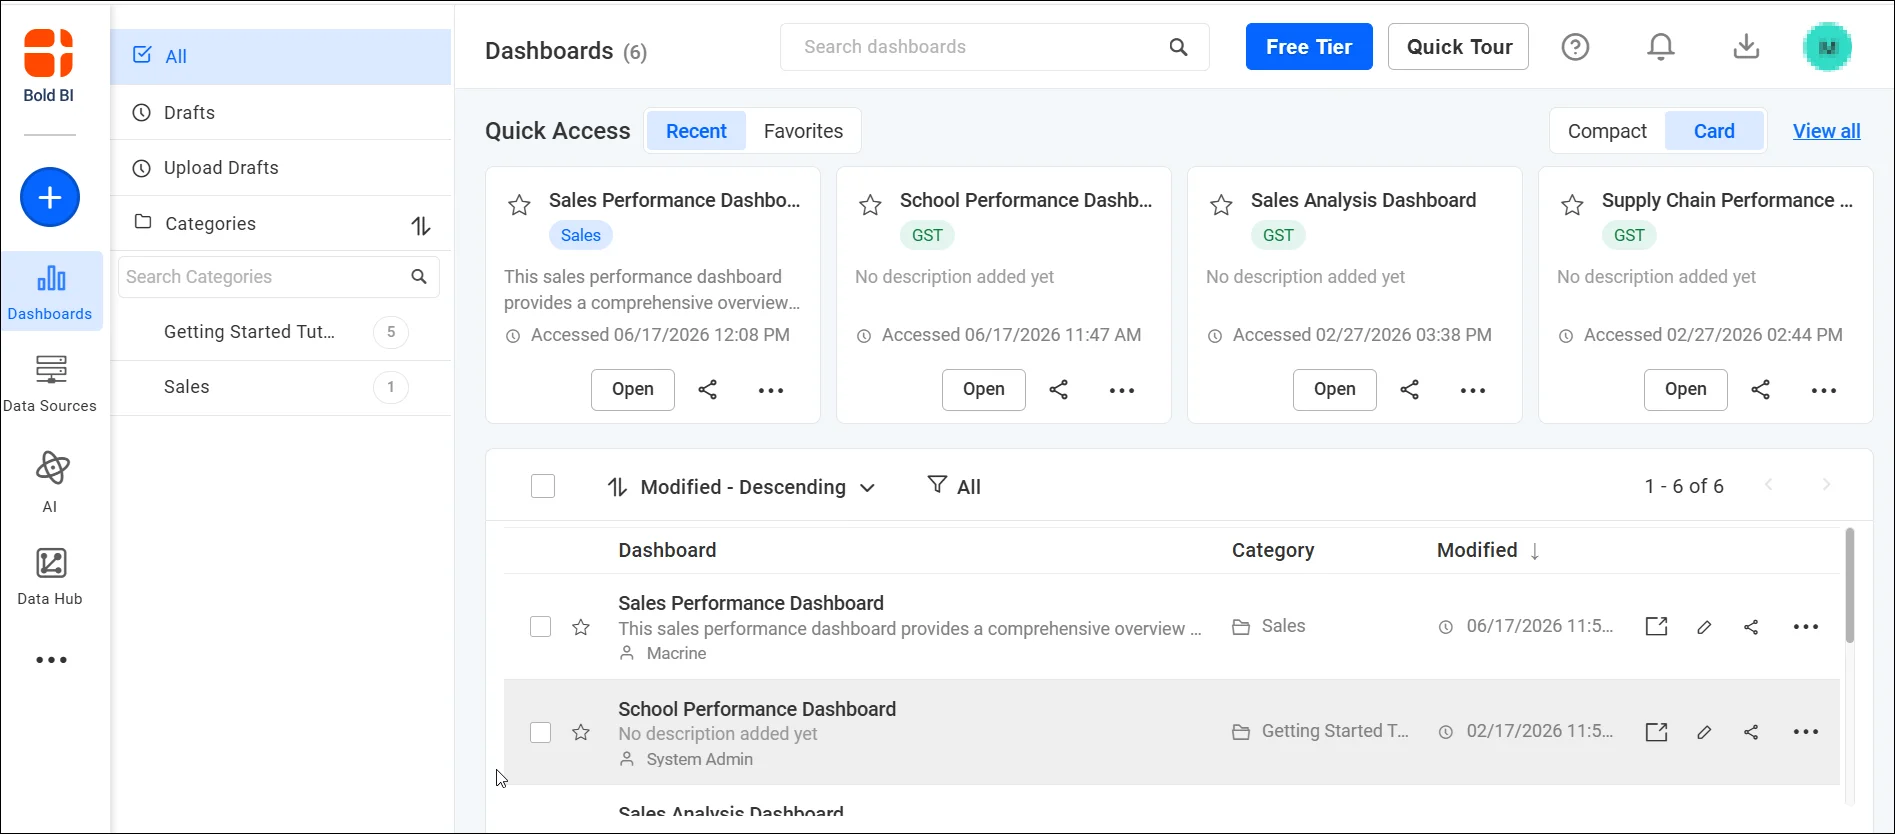1895x834 pixels.
Task: Click the search magnifier in dashboards search
Action: 1179,47
